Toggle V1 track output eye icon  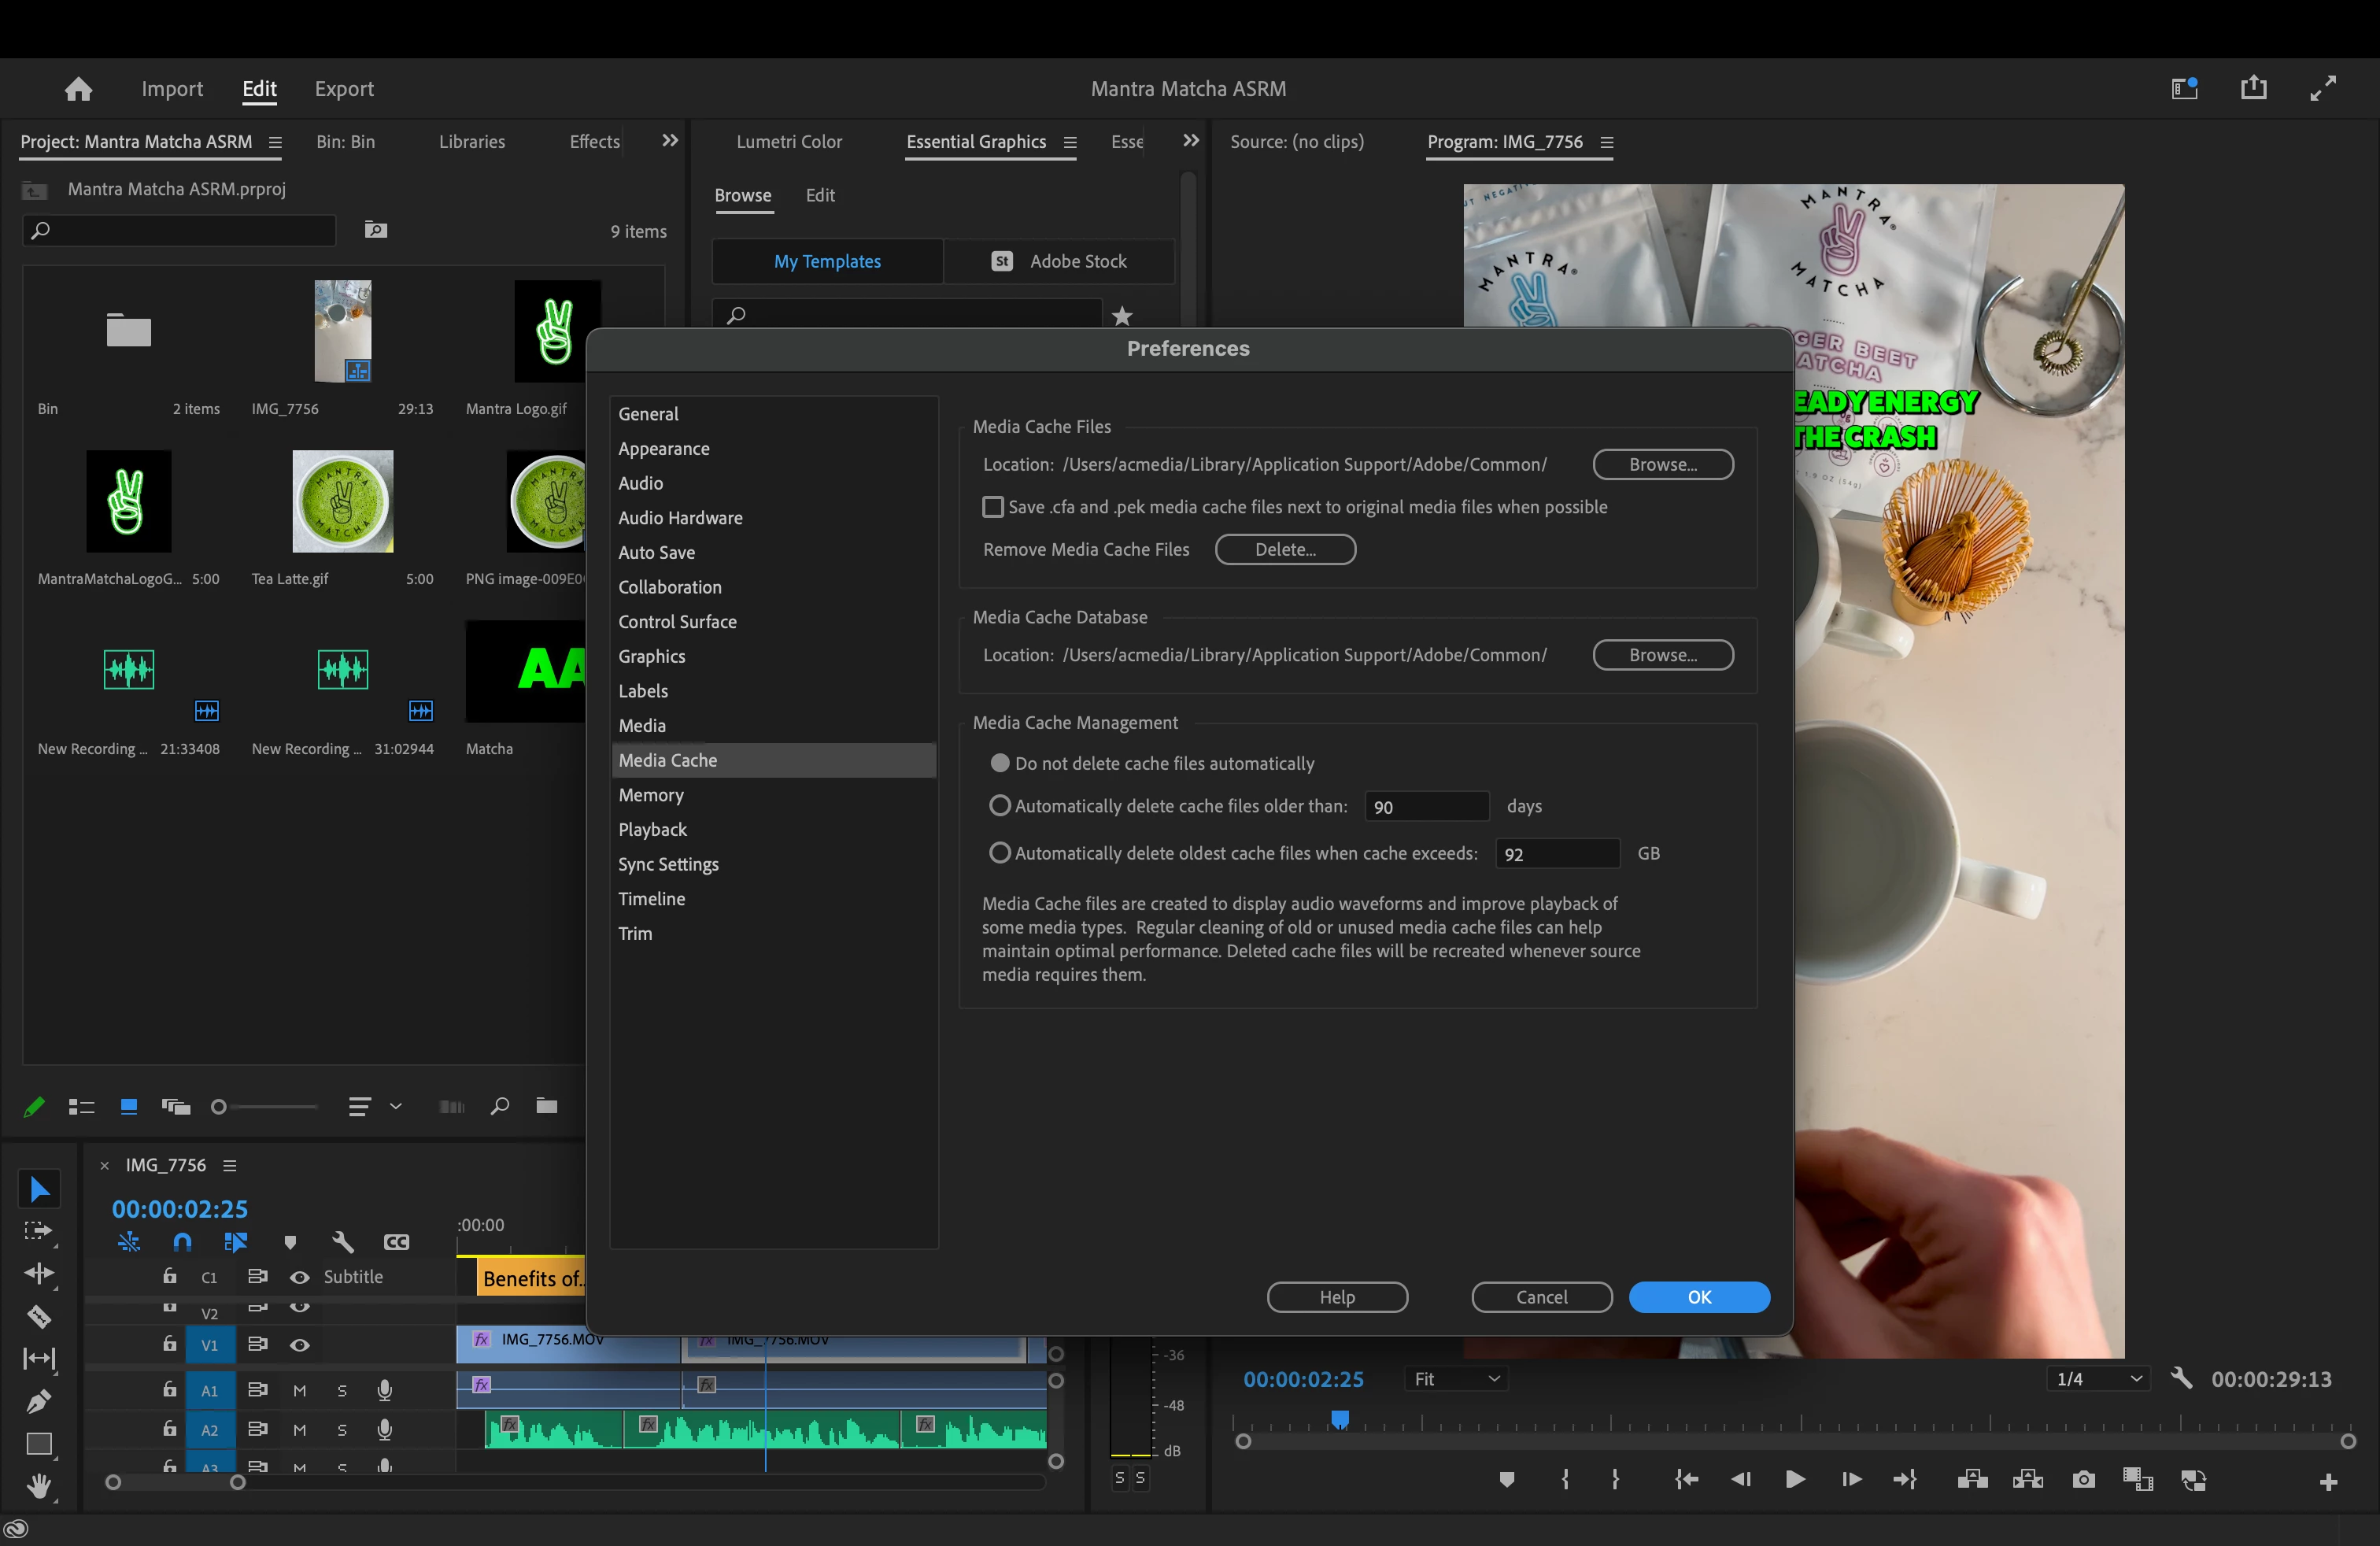click(299, 1345)
